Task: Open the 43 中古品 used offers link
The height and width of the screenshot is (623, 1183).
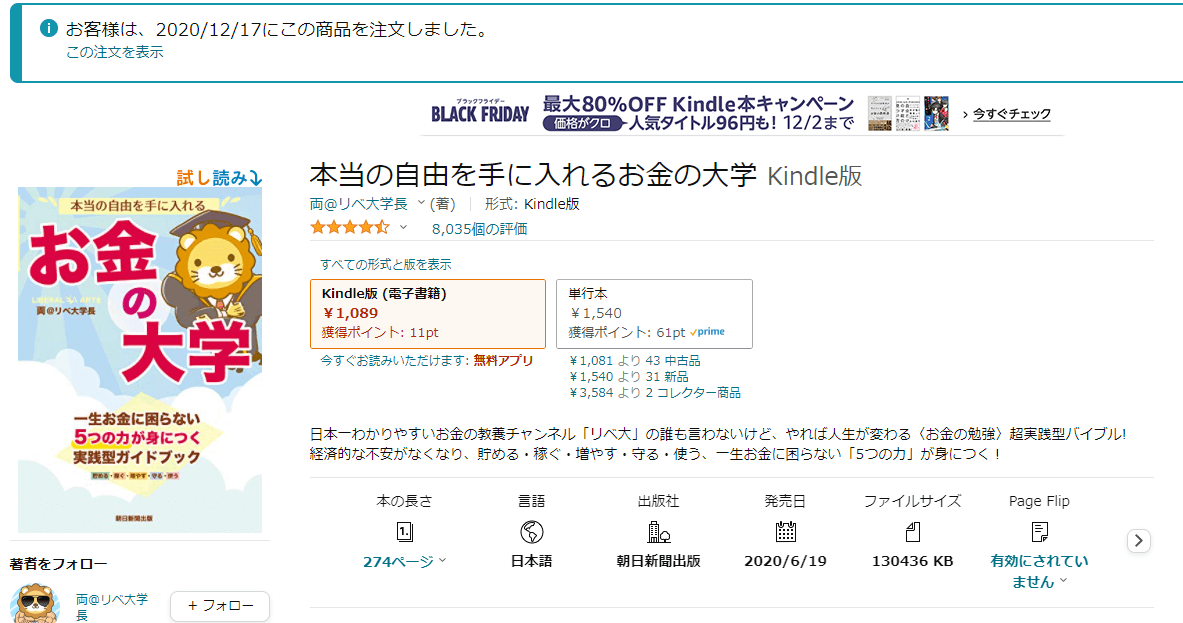Action: [672, 361]
